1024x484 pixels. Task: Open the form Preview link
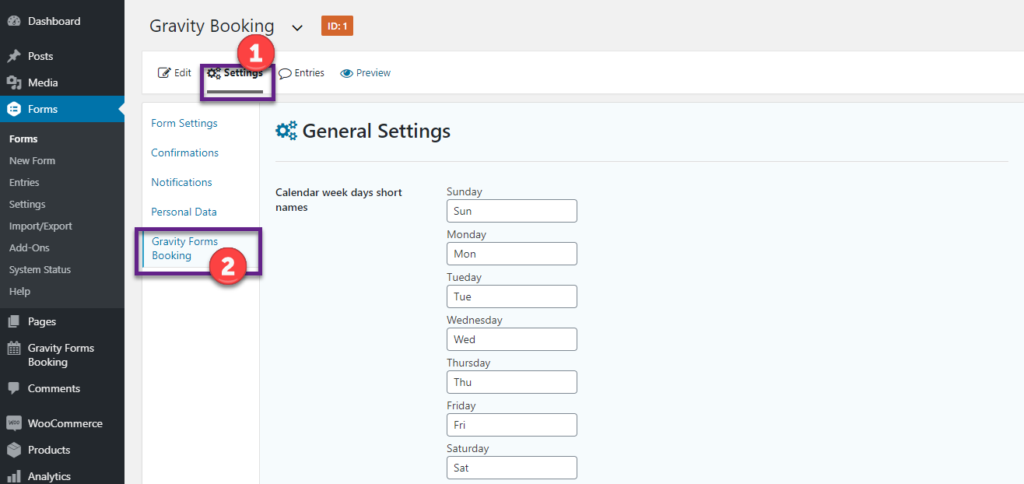point(365,73)
